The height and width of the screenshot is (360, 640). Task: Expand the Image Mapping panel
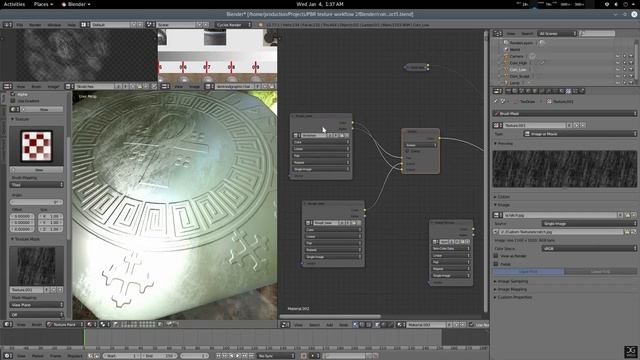point(510,289)
